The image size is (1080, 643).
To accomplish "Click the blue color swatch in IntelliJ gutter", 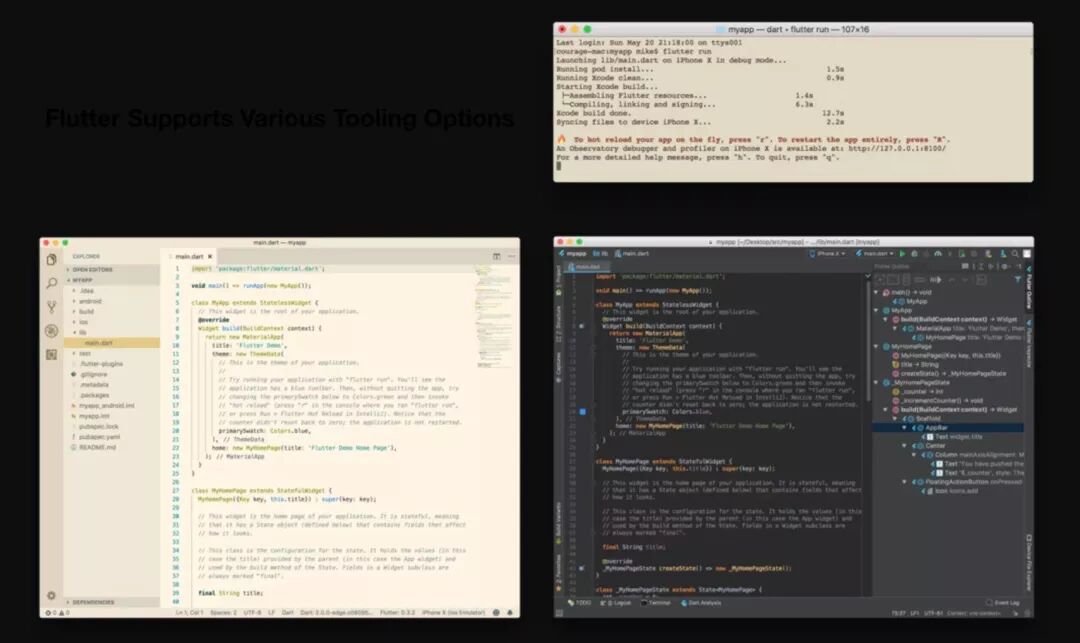I will tap(583, 411).
